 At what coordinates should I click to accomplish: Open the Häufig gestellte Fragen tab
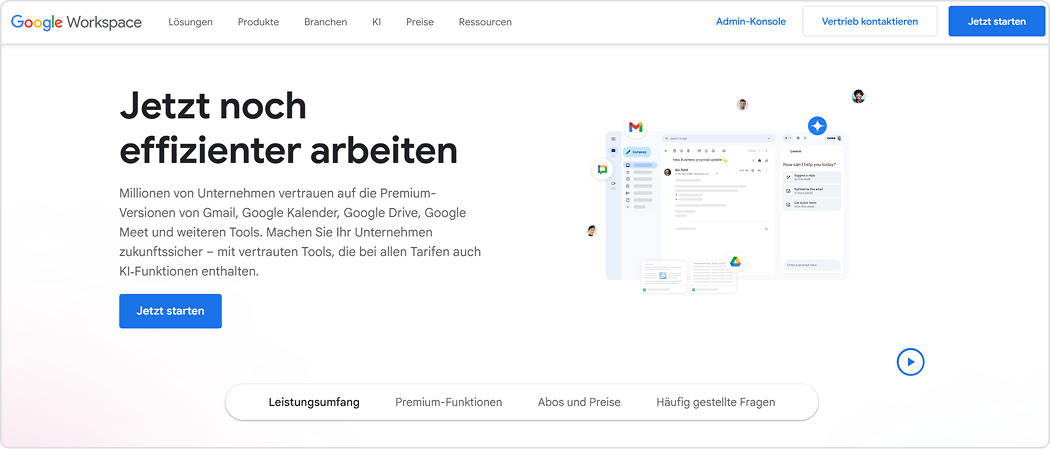point(716,402)
